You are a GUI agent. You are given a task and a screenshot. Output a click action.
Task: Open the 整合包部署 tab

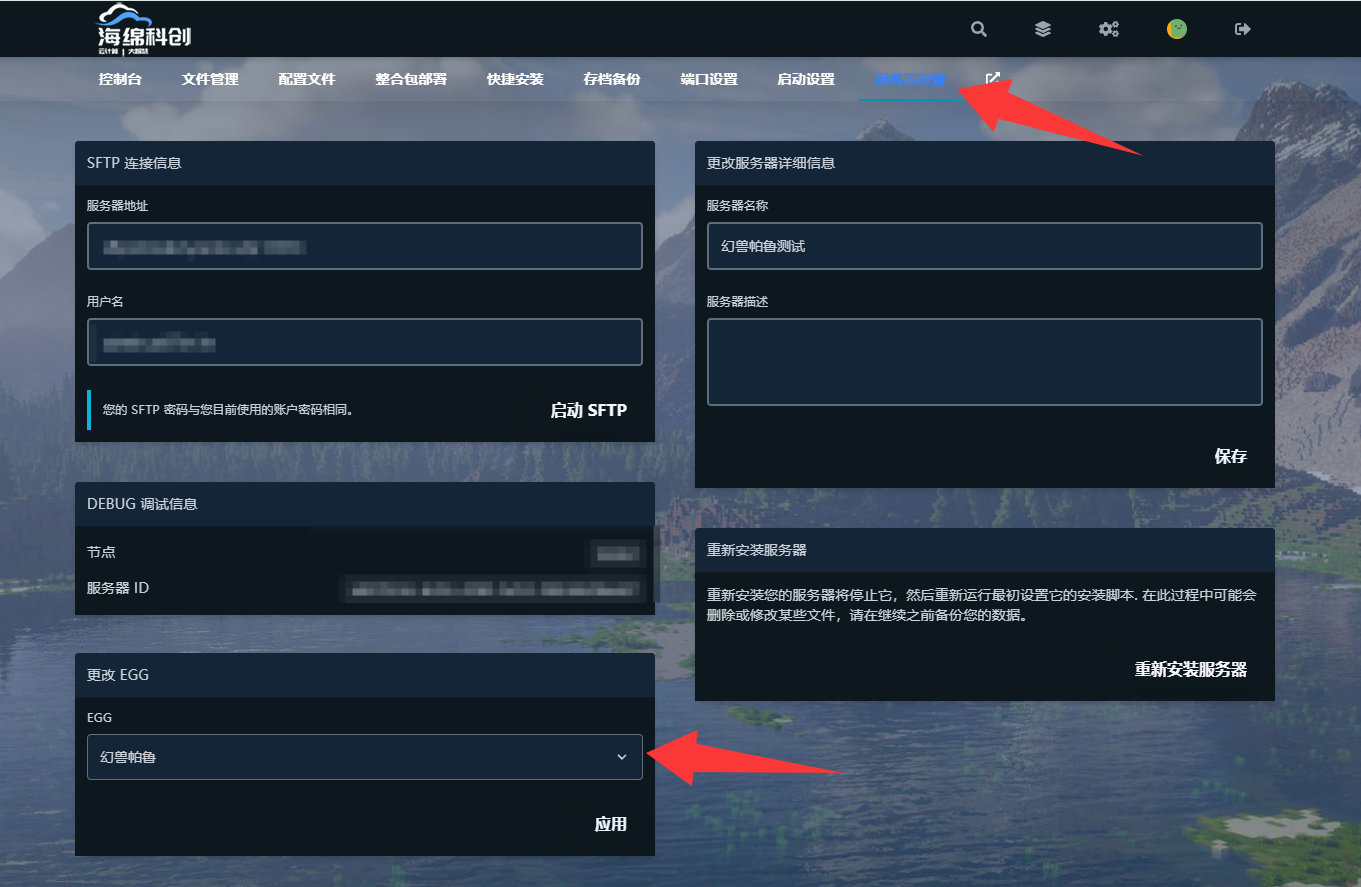[411, 79]
